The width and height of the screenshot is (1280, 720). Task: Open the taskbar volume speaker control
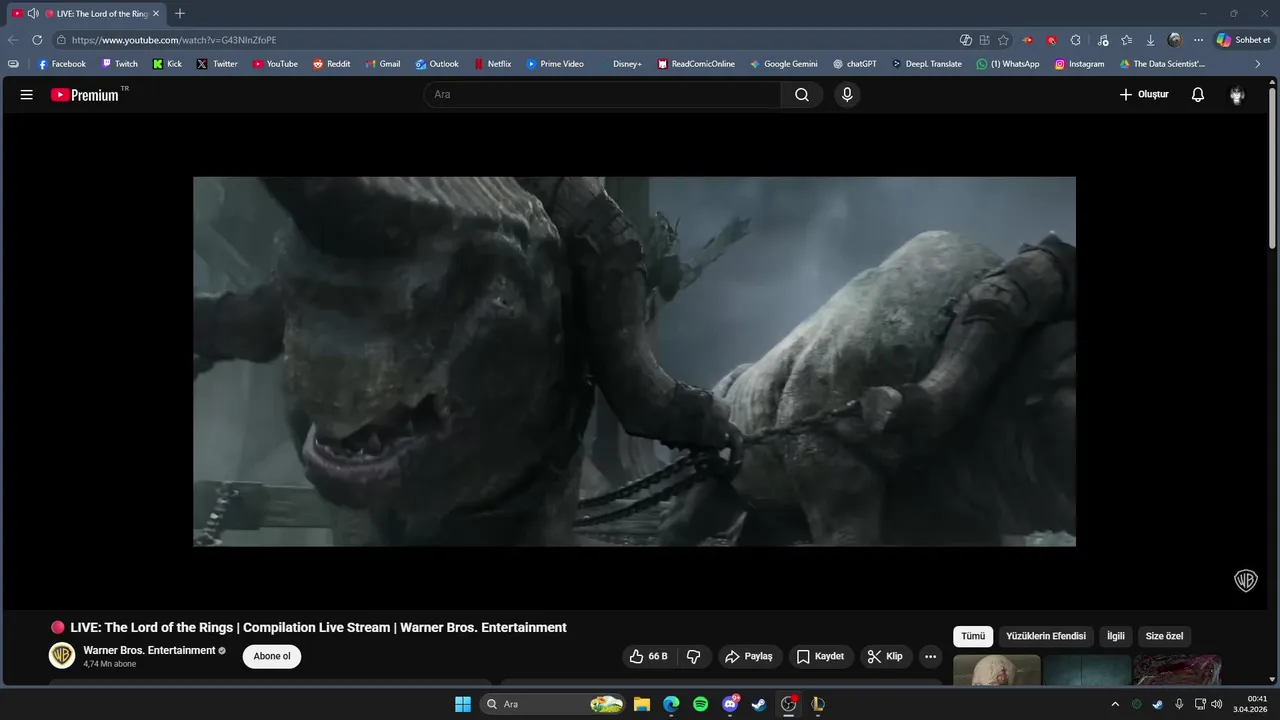pos(1216,704)
